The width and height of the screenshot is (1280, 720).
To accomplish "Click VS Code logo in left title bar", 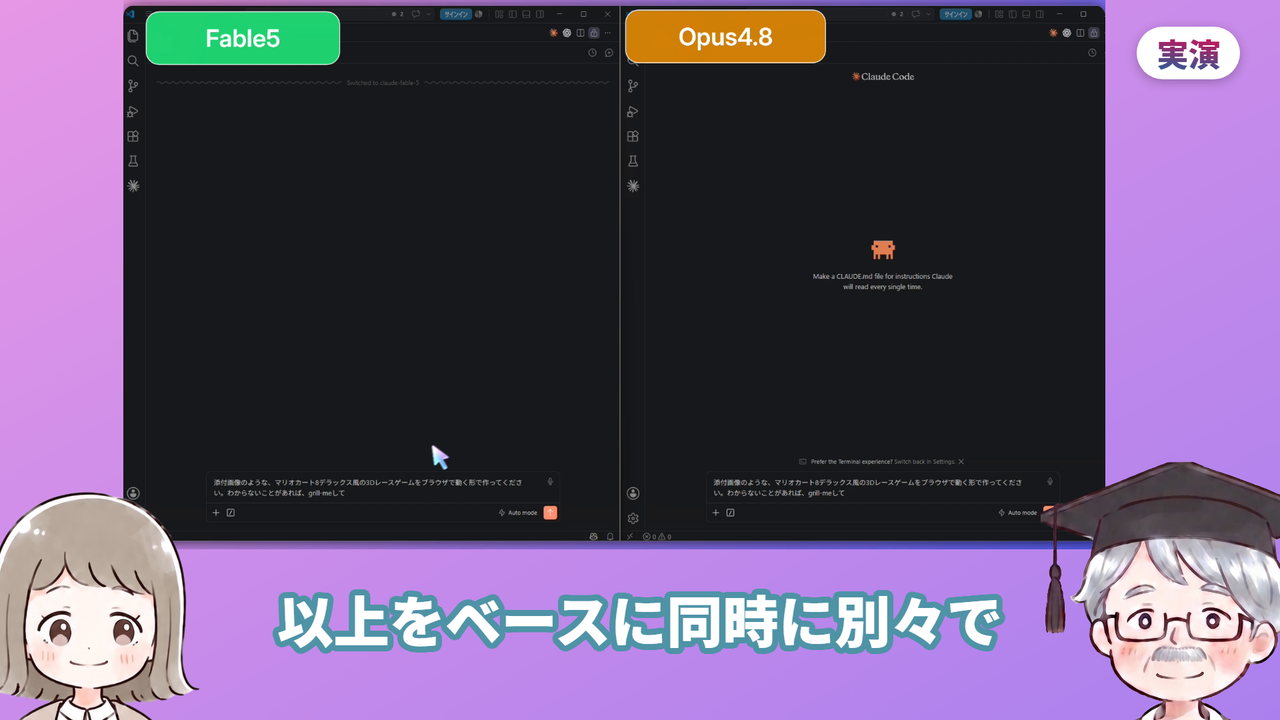I will (x=130, y=14).
